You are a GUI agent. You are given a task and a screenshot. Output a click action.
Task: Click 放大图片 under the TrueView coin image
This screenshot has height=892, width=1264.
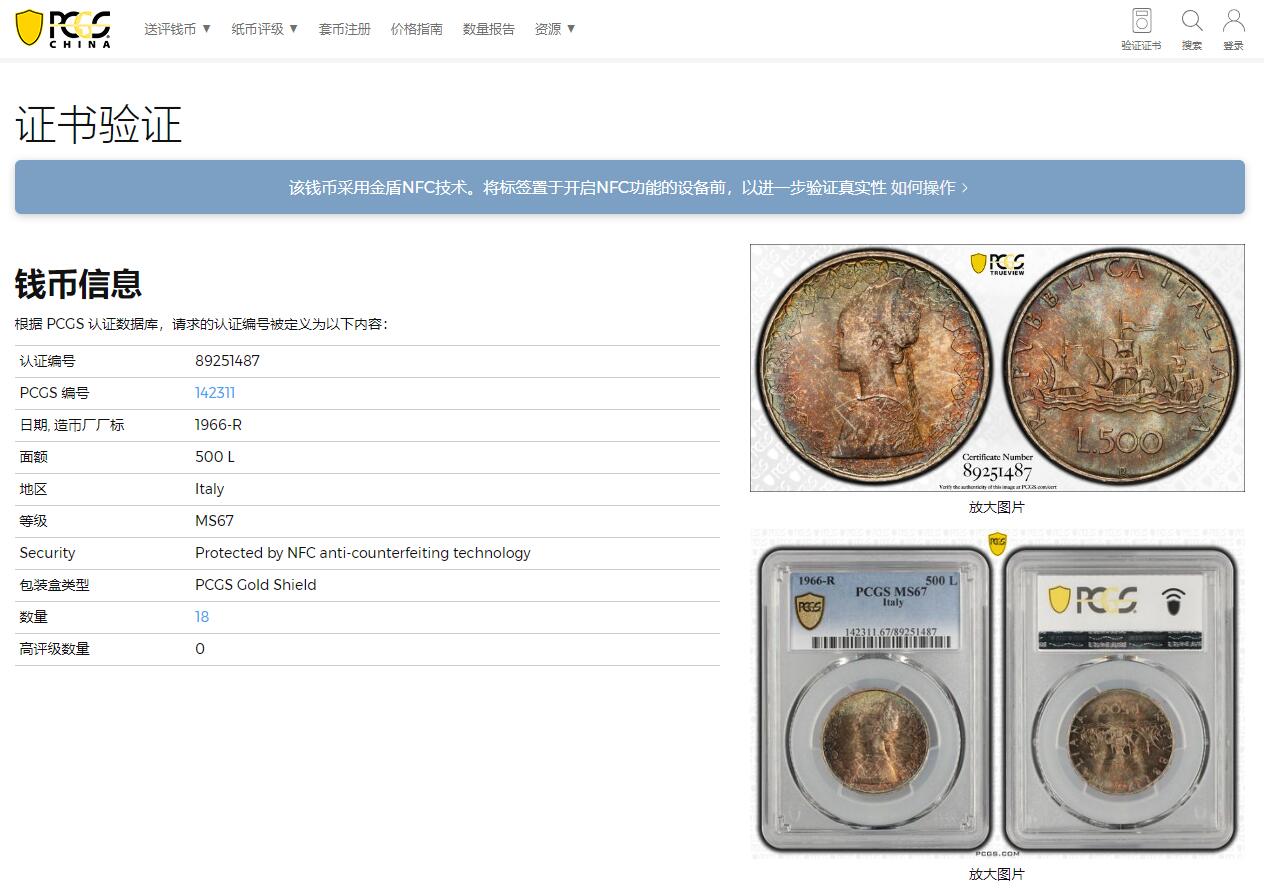tap(997, 507)
